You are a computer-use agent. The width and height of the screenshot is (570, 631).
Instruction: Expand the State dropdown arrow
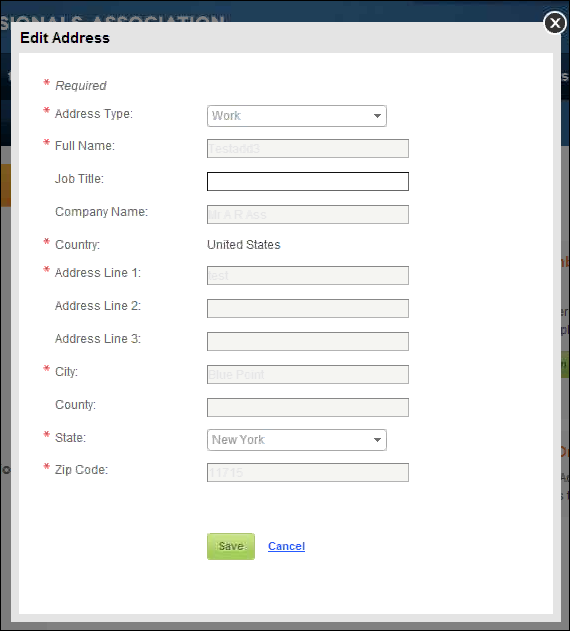(x=377, y=440)
